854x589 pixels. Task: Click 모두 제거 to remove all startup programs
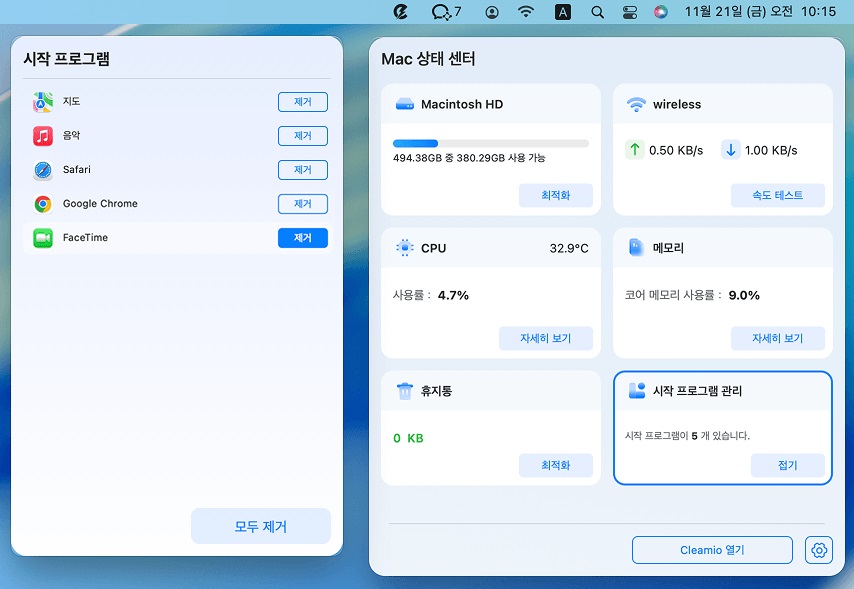[x=261, y=526]
